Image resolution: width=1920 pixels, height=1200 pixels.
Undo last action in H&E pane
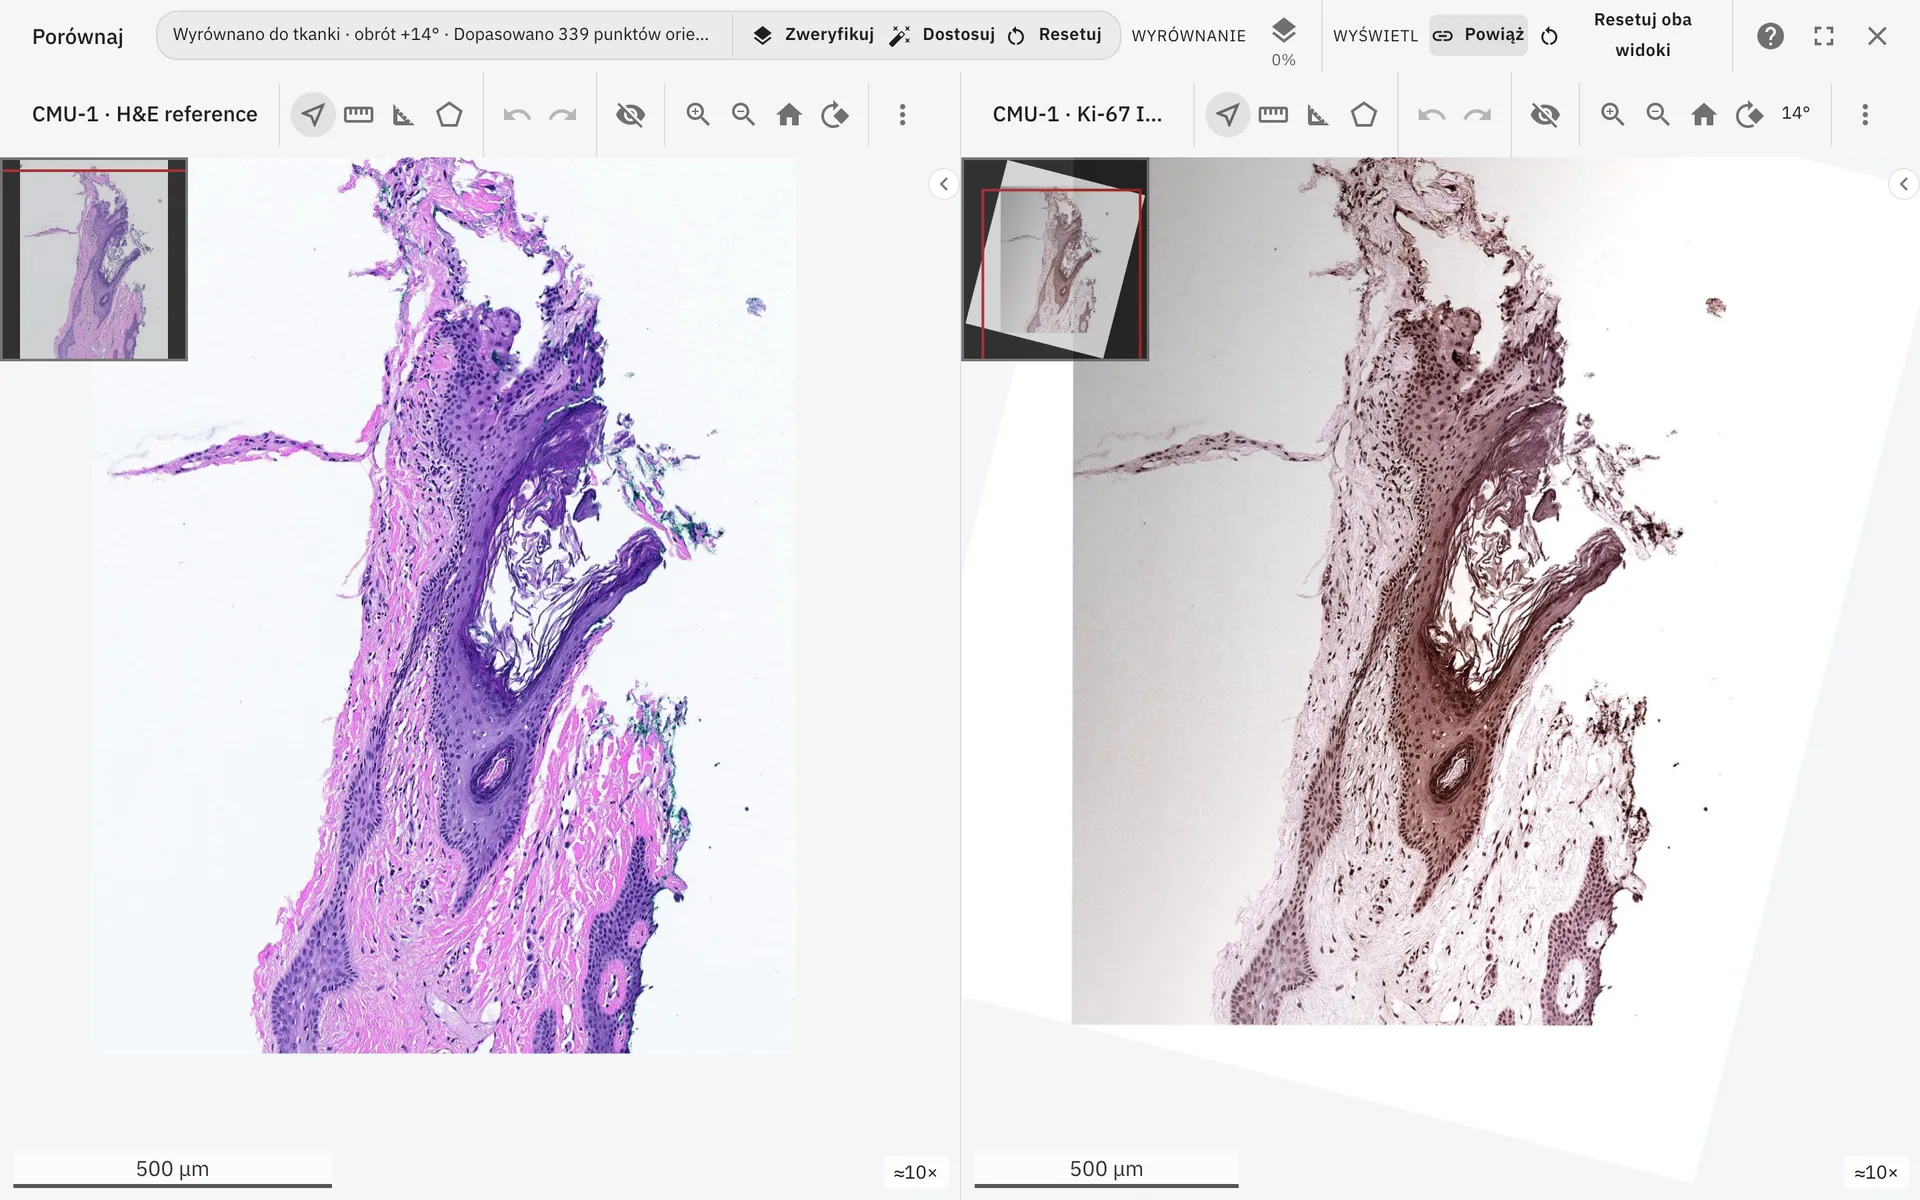517,115
